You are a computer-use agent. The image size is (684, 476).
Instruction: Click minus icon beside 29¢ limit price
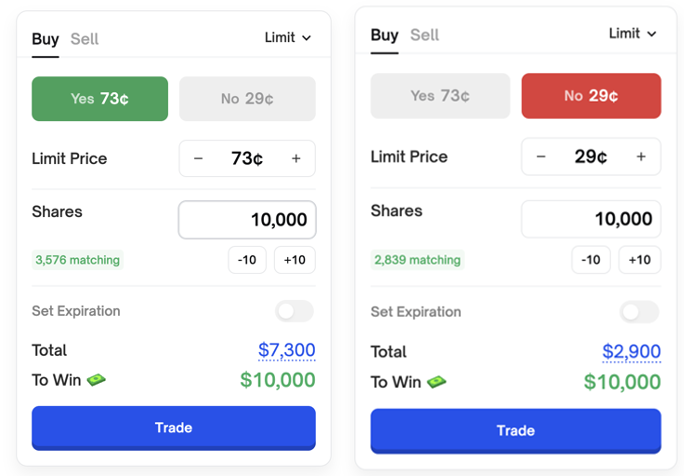[541, 157]
